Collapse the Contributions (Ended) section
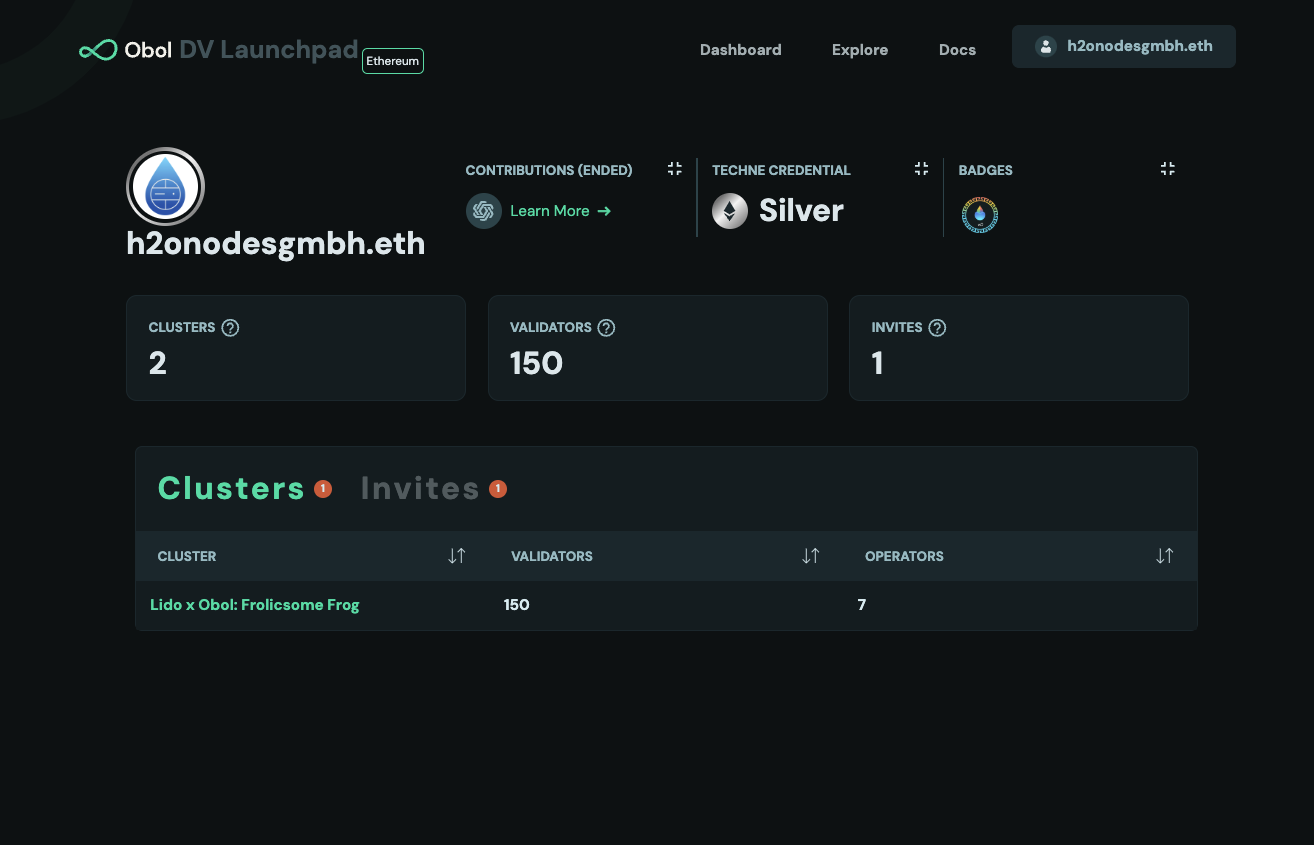The image size is (1314, 845). tap(675, 169)
